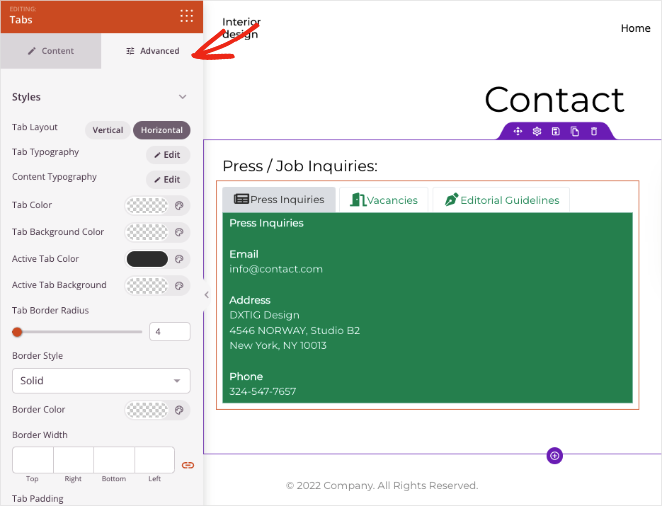Click duplicate icon in purple block toolbar

[x=575, y=131]
